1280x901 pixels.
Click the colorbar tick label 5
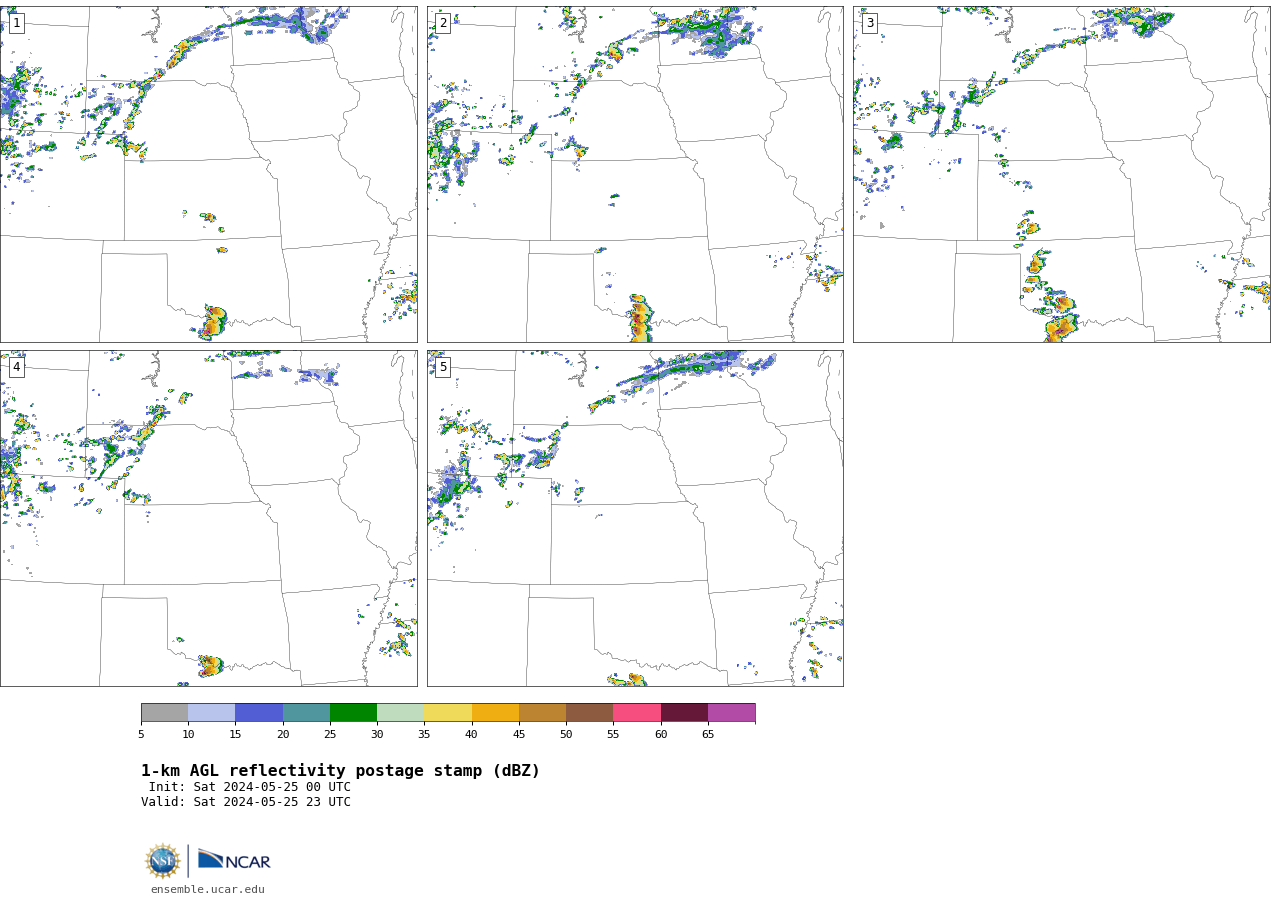(141, 735)
